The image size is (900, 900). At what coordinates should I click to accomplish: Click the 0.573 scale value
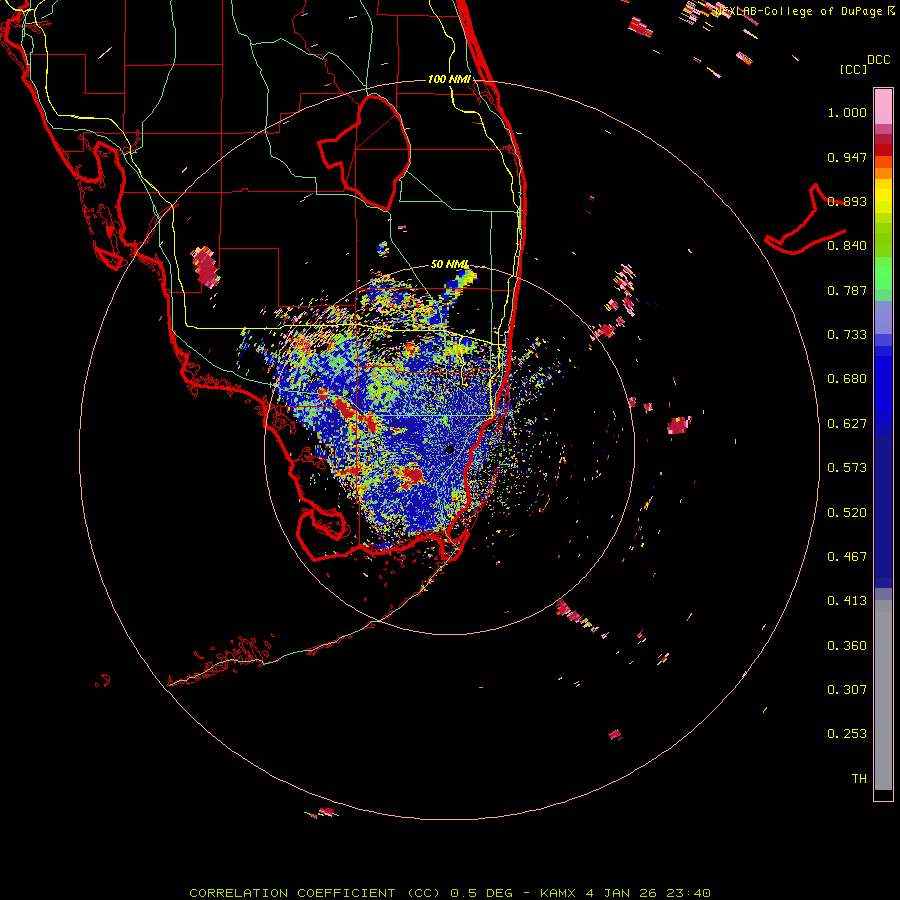click(847, 468)
